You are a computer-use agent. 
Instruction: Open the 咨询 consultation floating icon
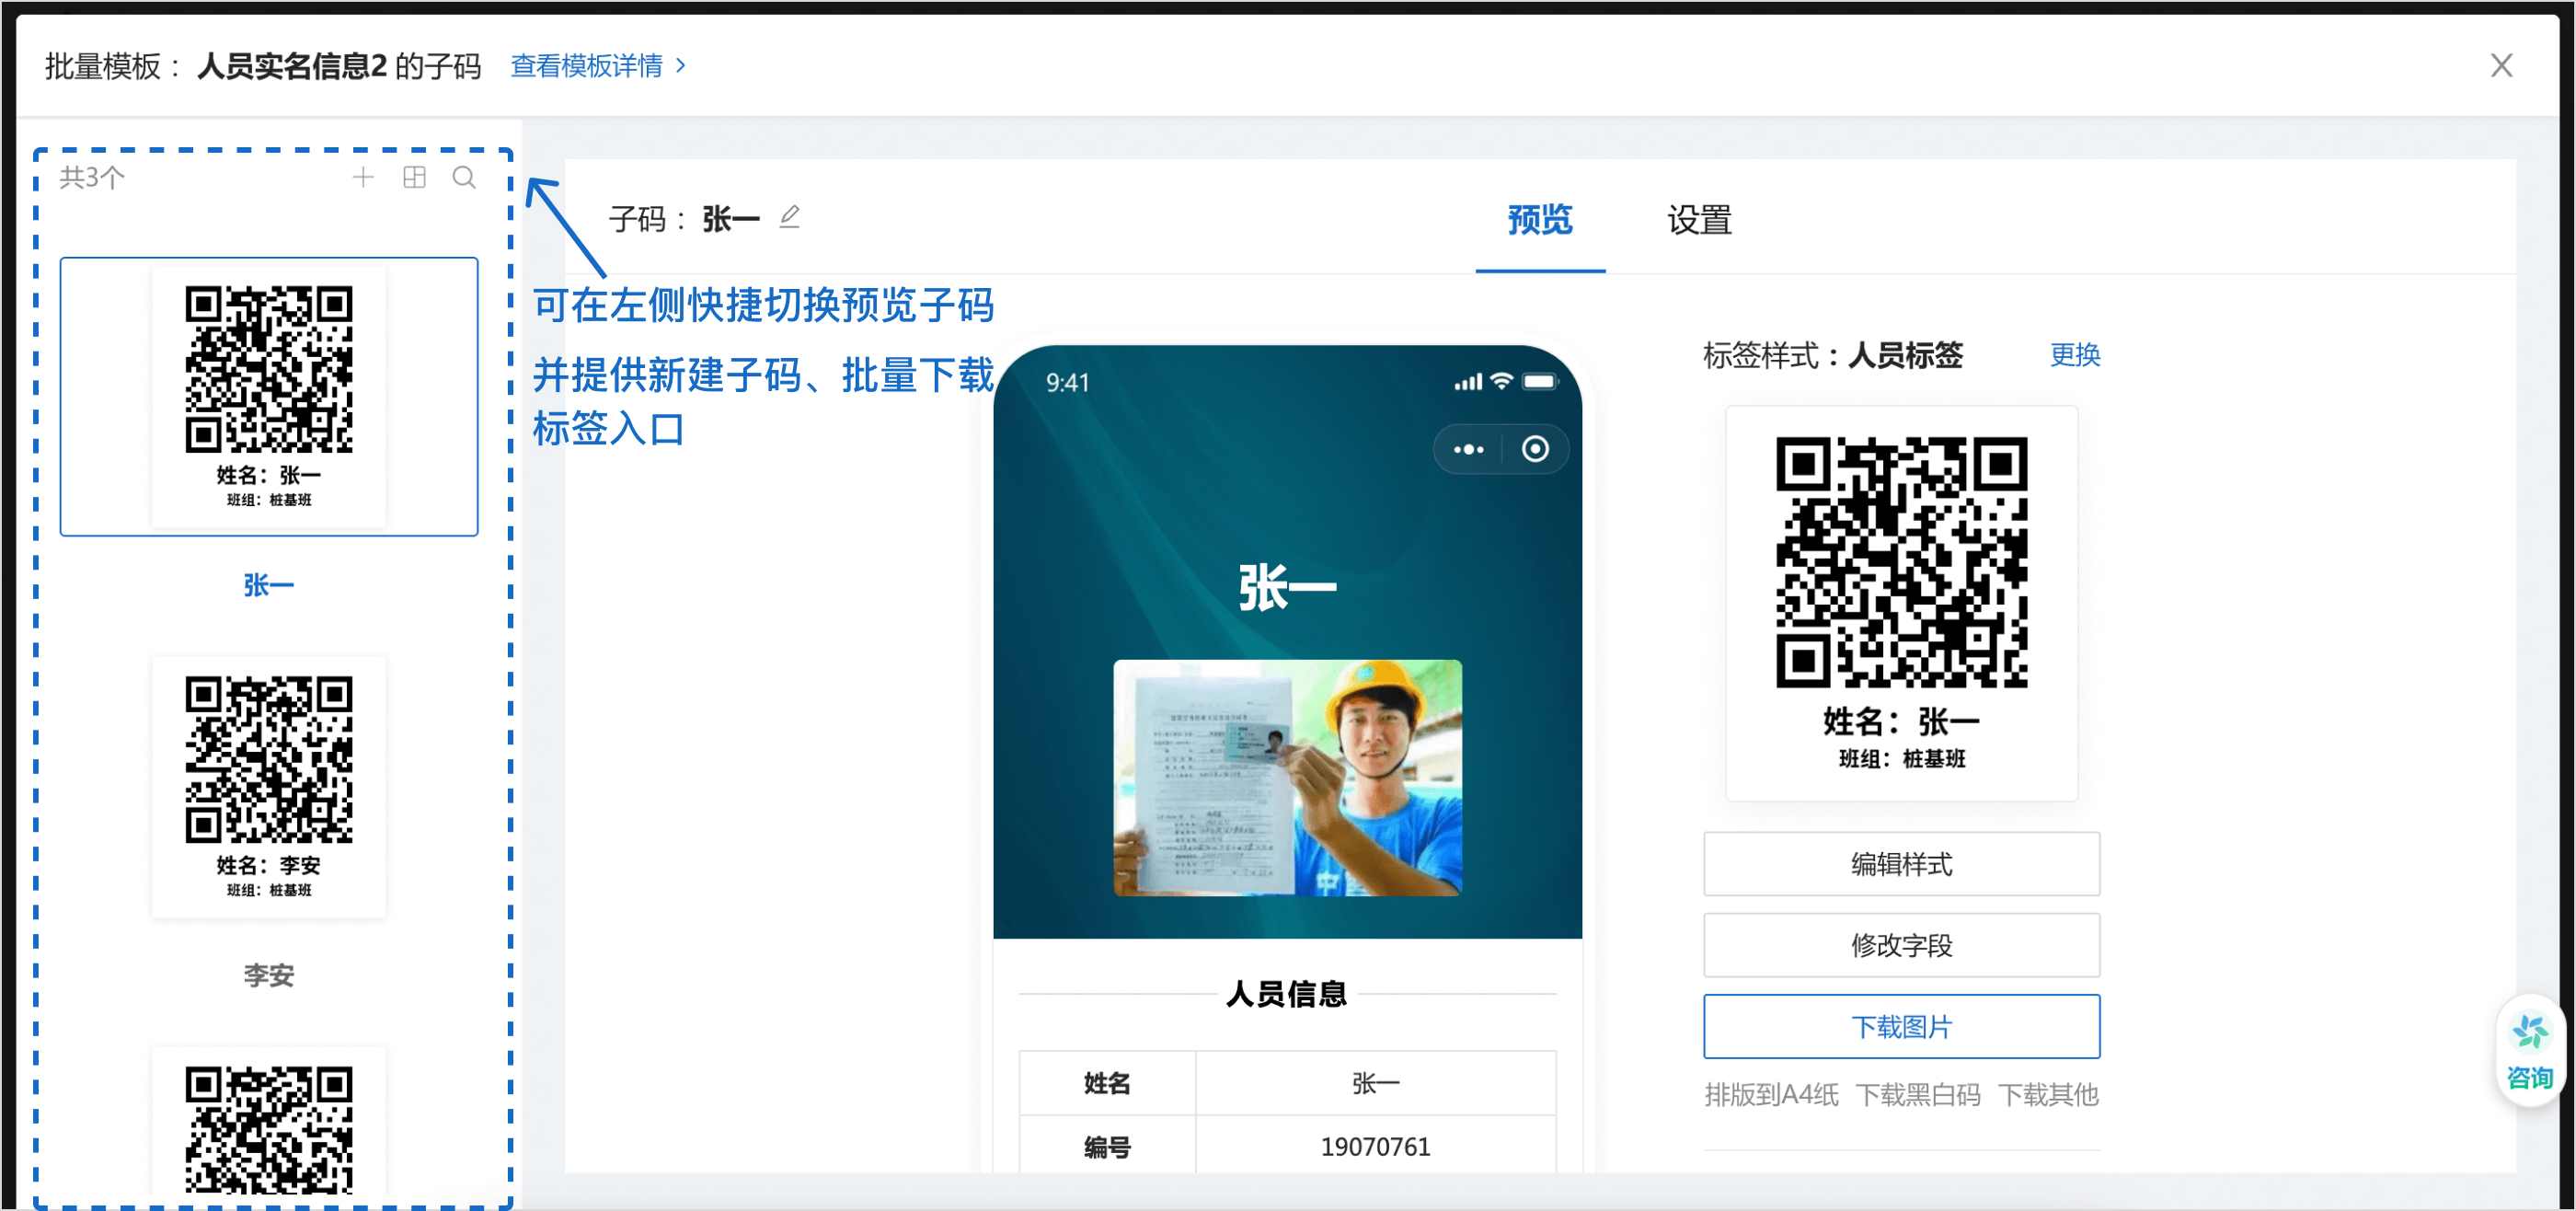pyautogui.click(x=2529, y=1051)
